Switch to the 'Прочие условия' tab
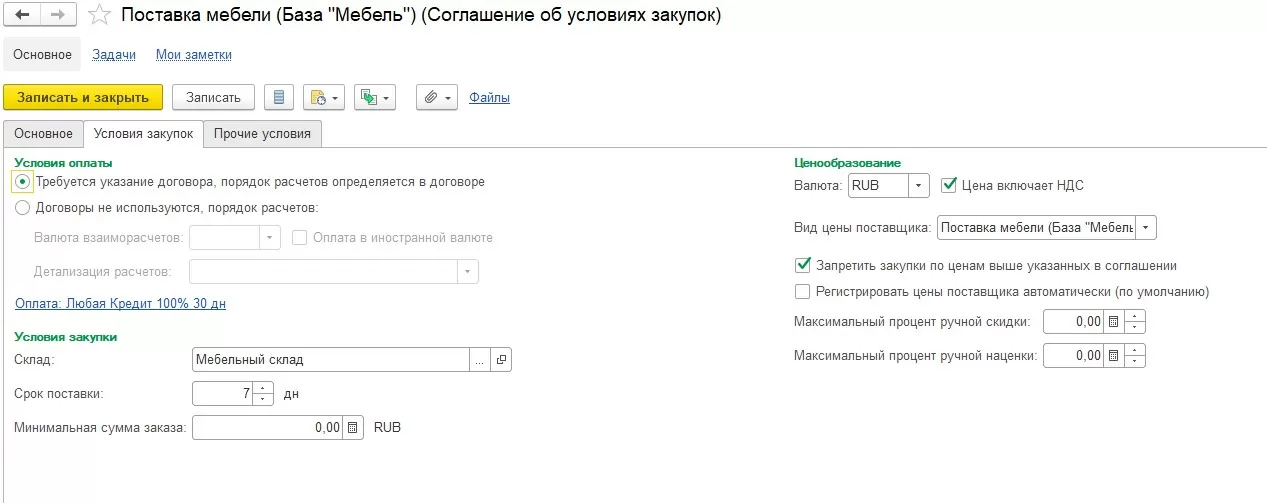1267x503 pixels. [x=262, y=133]
